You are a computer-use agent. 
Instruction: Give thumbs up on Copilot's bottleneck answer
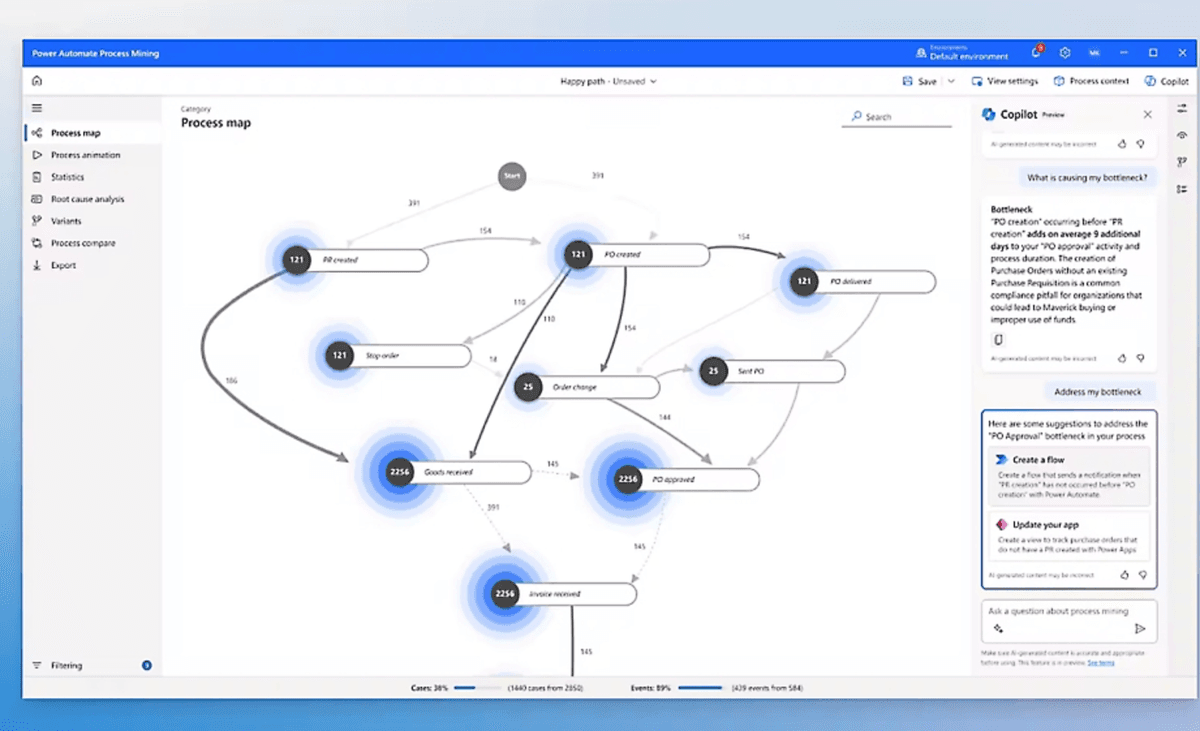tap(1122, 356)
